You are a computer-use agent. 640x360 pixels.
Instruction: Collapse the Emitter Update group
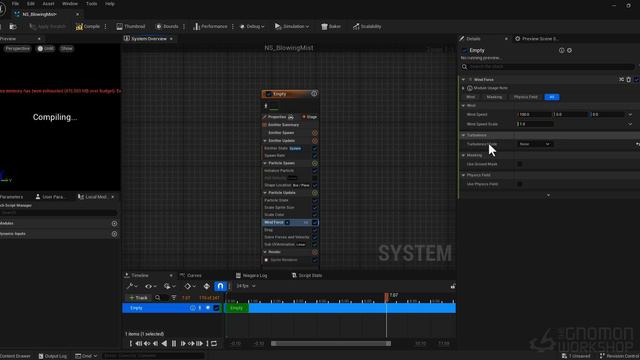point(265,141)
